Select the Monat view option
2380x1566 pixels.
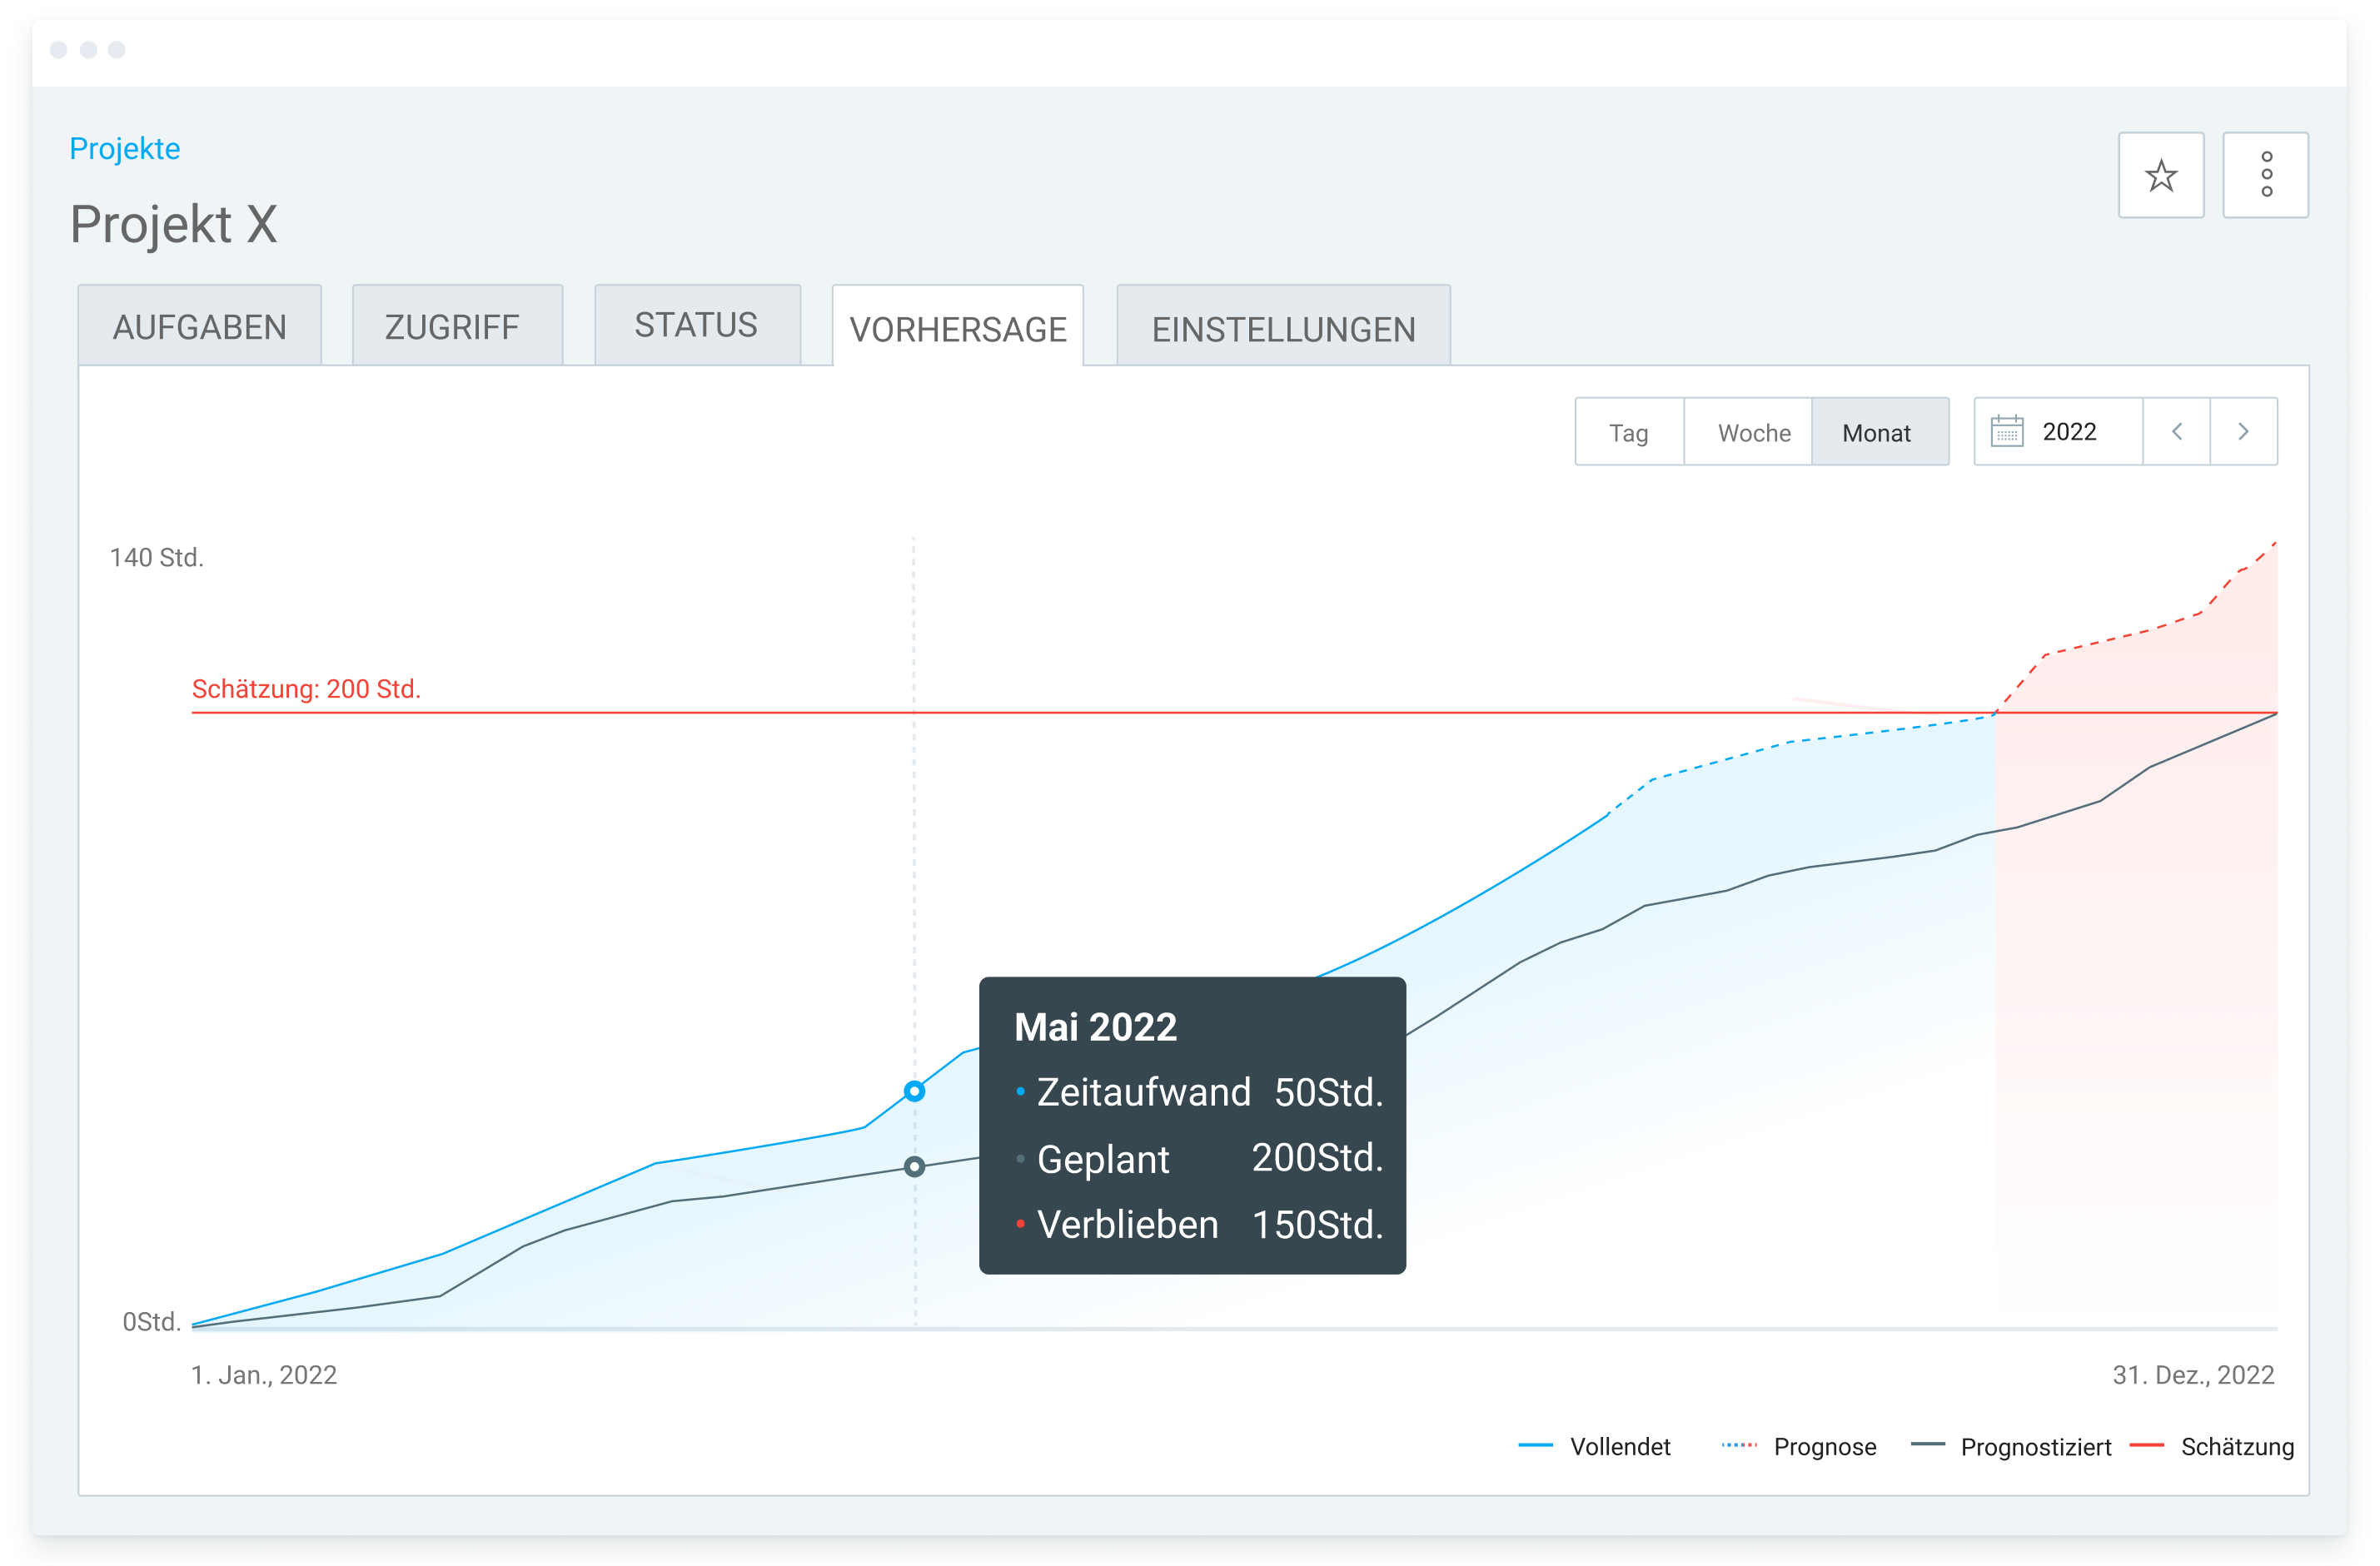[1877, 432]
